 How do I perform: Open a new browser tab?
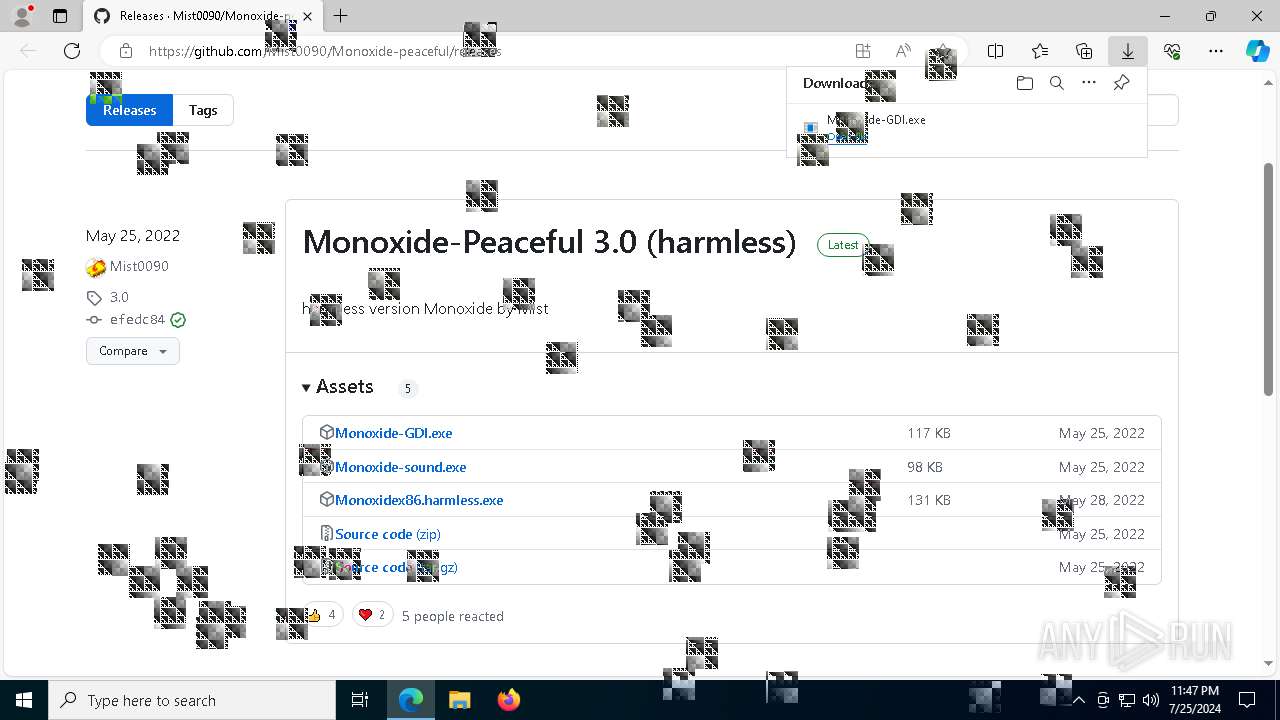point(341,16)
